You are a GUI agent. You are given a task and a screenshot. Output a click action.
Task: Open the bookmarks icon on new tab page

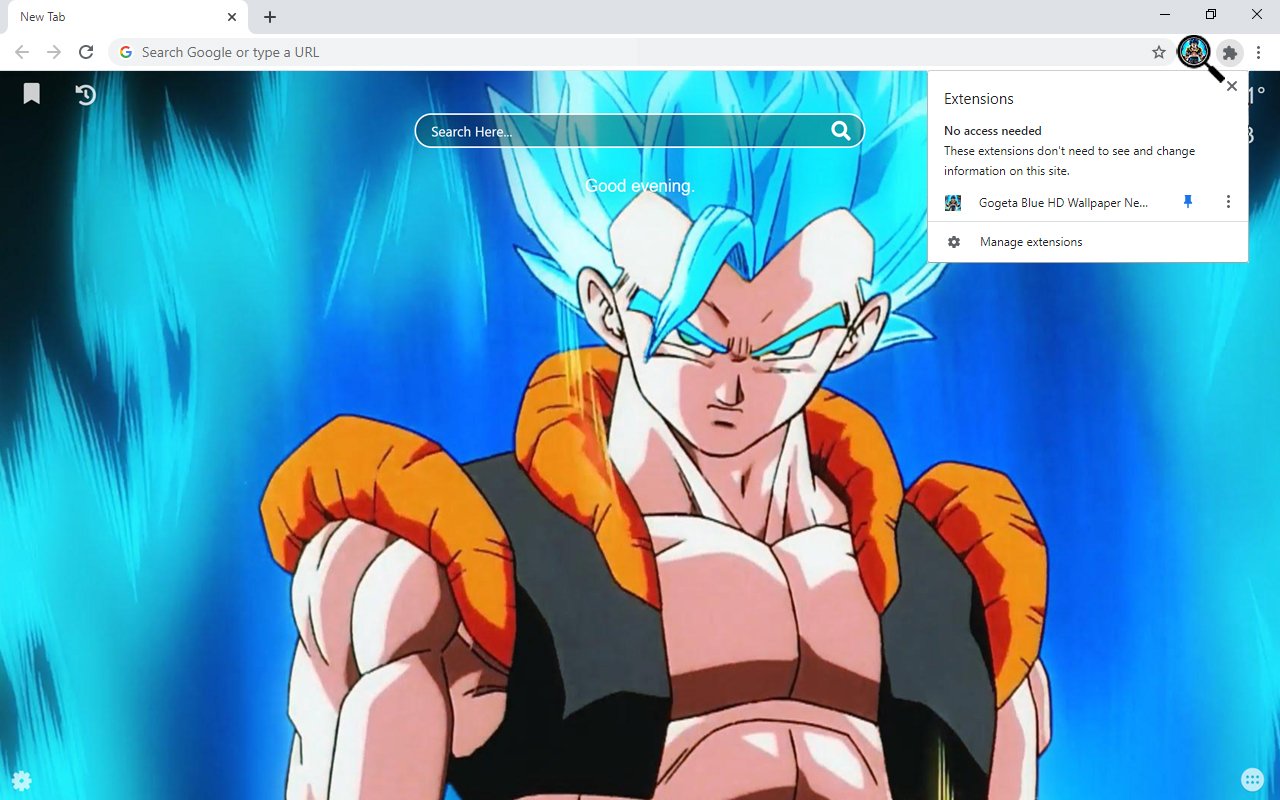point(32,94)
